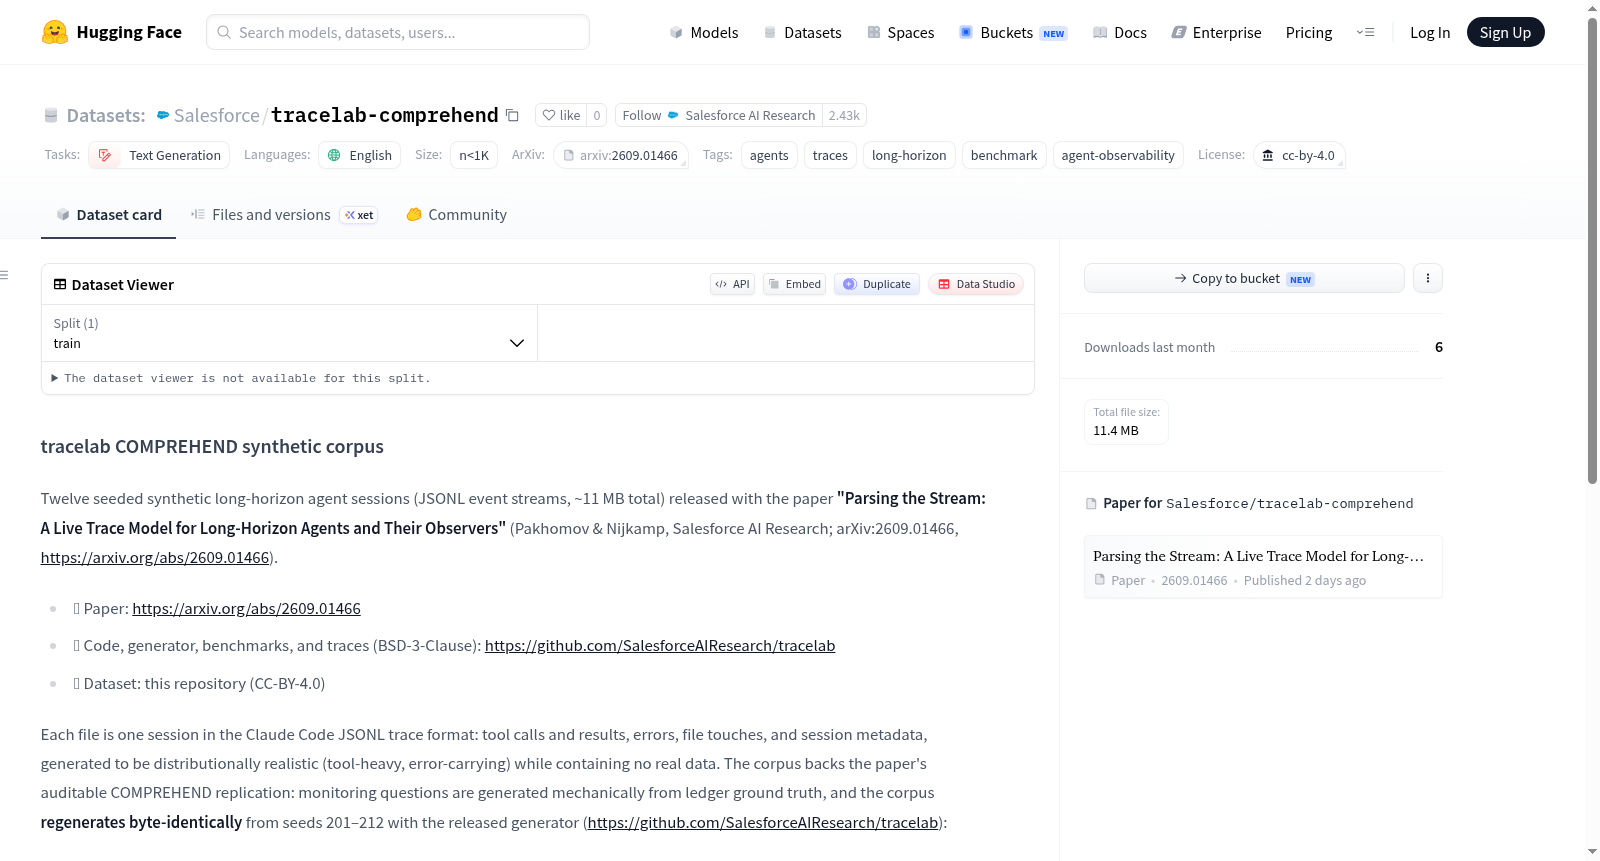The width and height of the screenshot is (1600, 861).
Task: Open Datasets in the top navigation
Action: tap(802, 33)
